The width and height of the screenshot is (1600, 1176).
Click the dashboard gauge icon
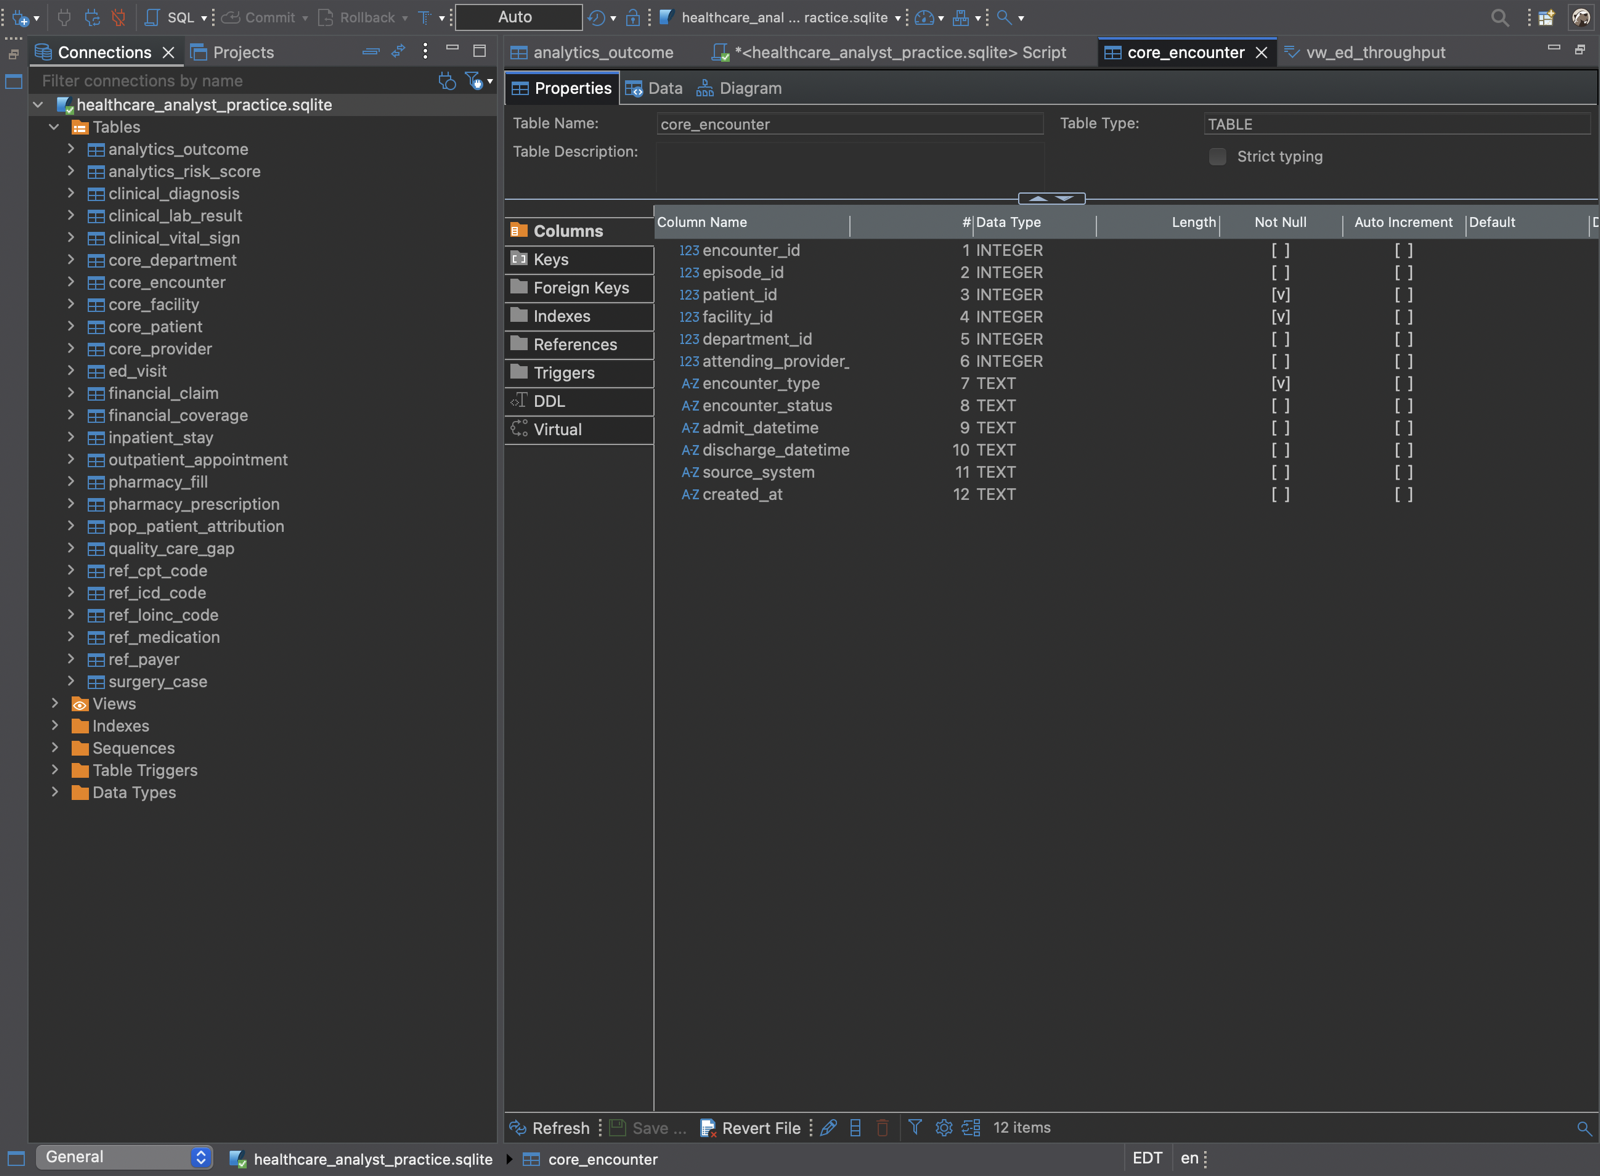925,18
